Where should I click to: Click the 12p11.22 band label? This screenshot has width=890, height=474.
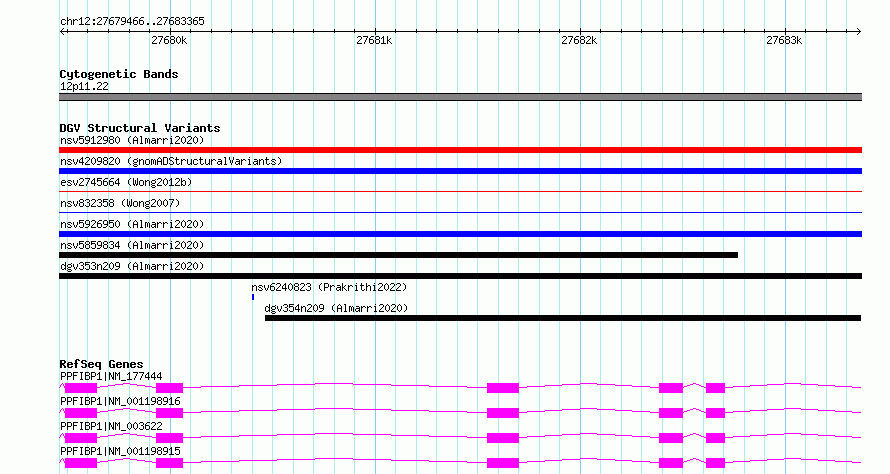click(x=84, y=86)
